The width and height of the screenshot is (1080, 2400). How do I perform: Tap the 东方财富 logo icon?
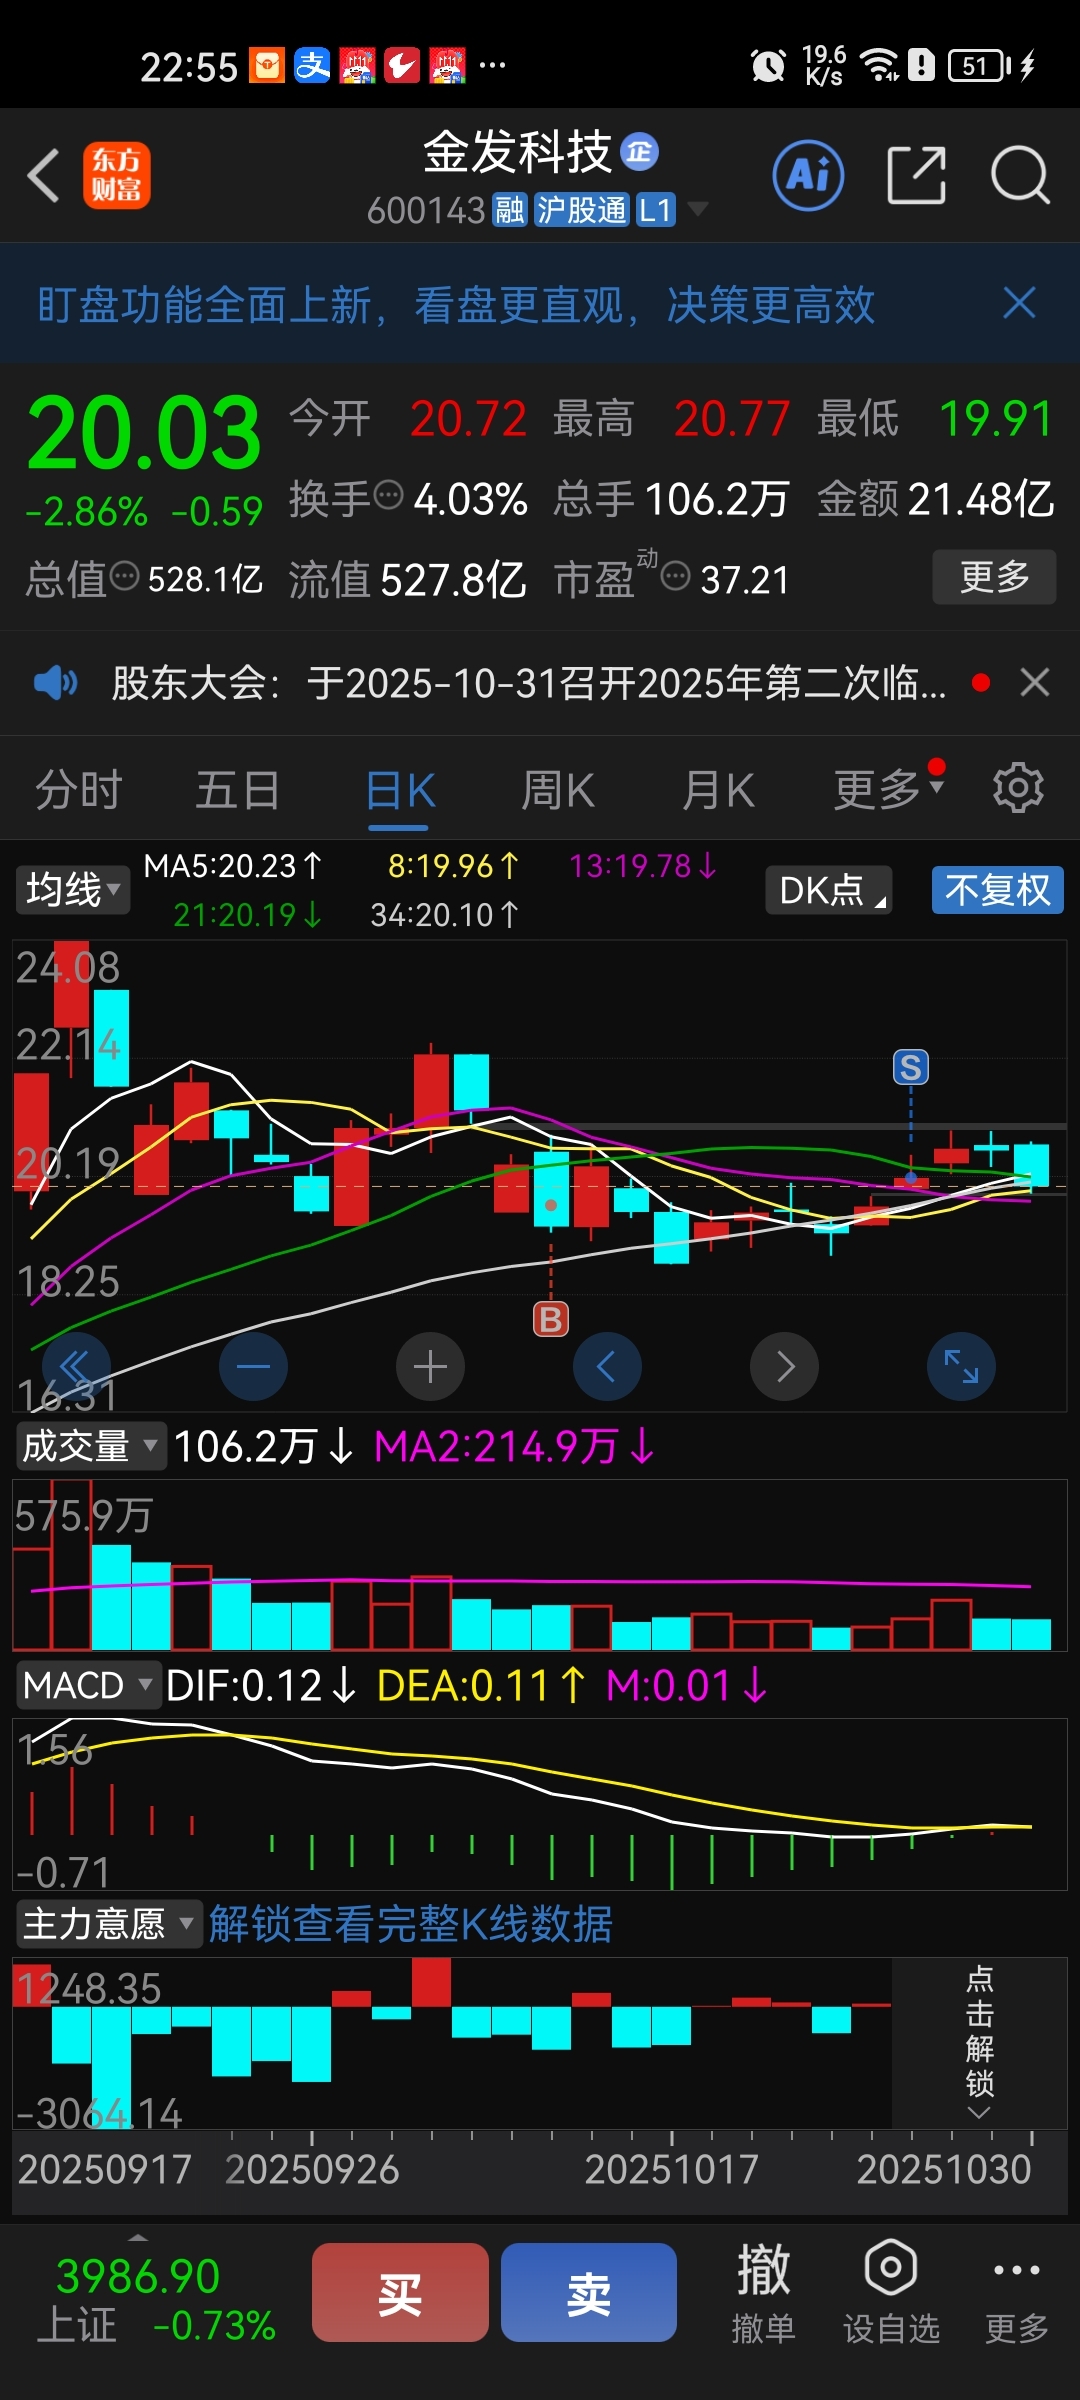pos(117,175)
